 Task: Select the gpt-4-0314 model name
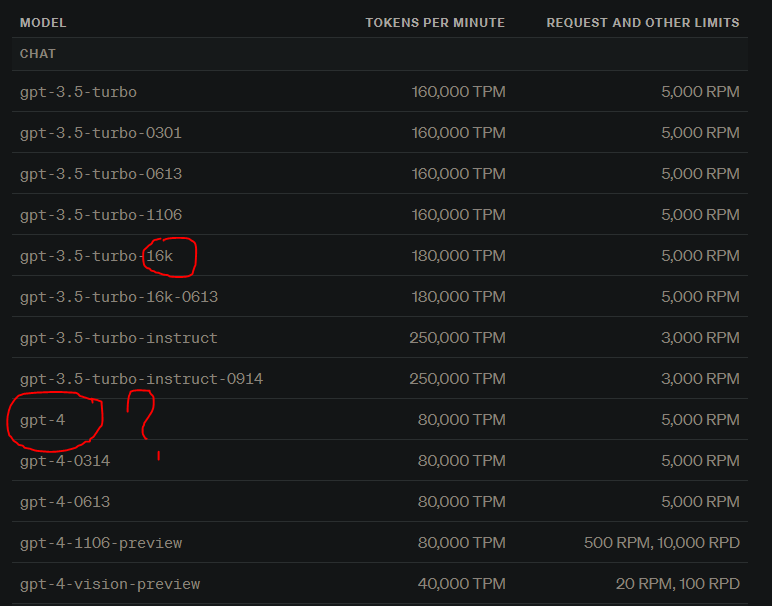65,461
